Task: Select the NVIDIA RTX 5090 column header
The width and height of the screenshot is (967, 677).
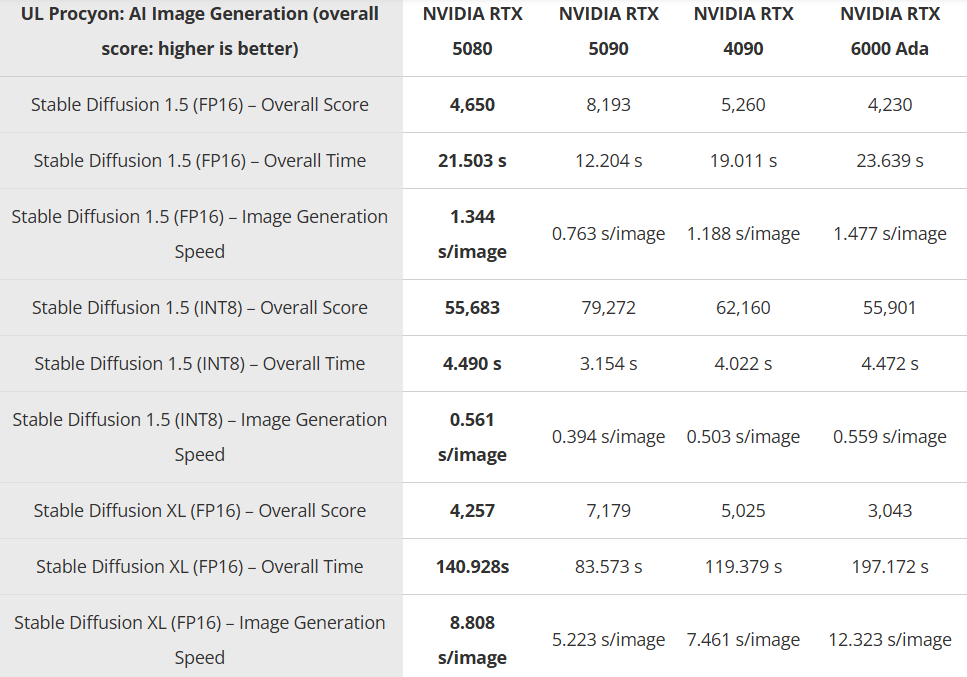Action: click(x=608, y=31)
